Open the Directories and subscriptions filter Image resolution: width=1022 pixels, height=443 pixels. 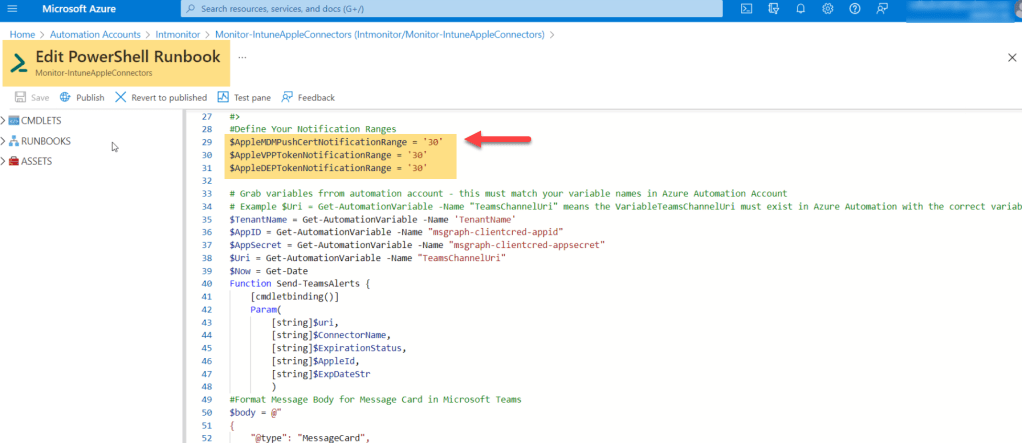coord(773,9)
